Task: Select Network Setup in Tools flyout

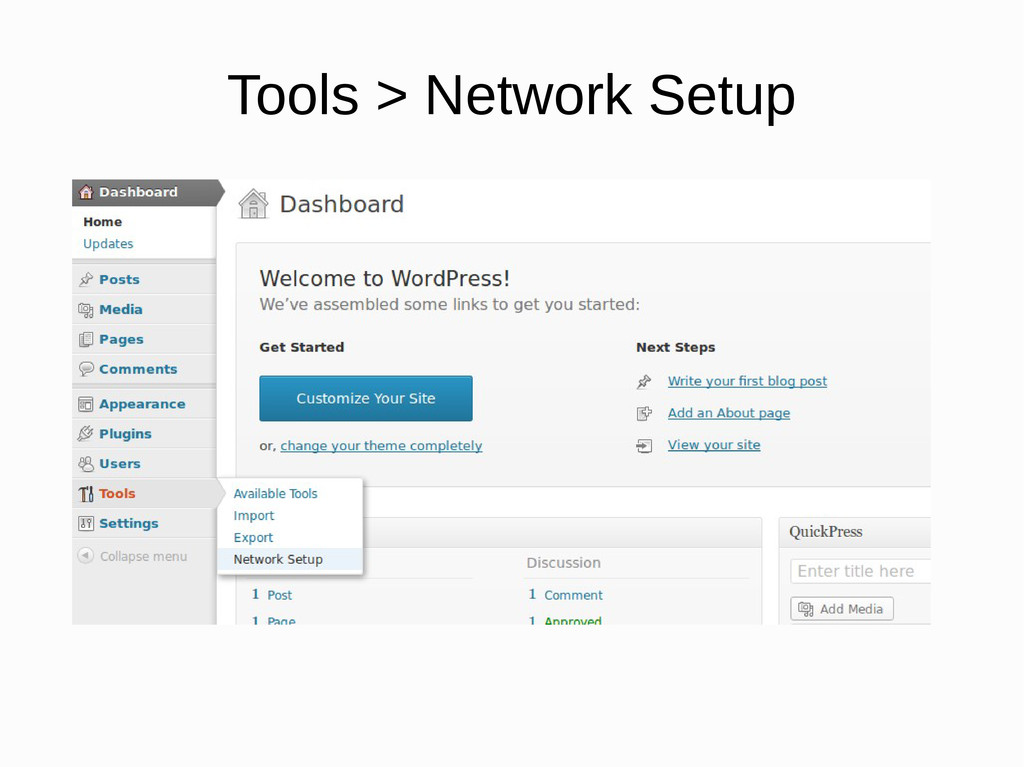Action: [x=290, y=559]
